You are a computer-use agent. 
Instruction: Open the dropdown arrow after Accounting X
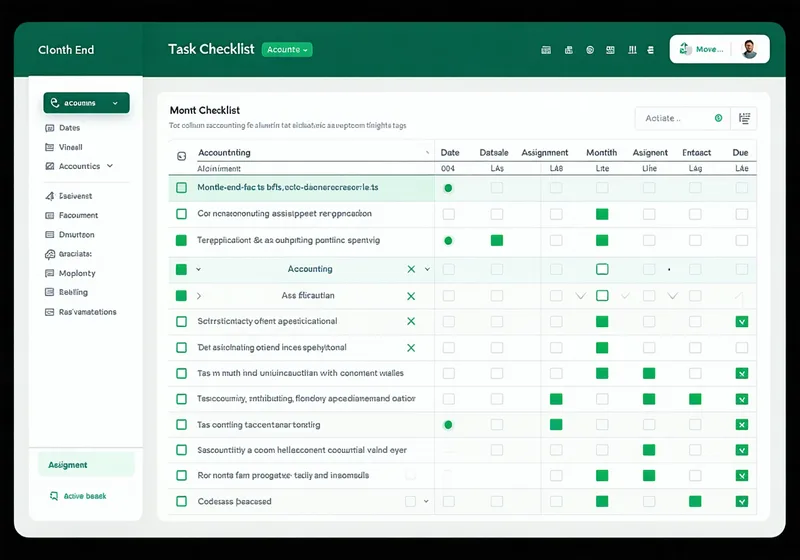coord(428,269)
